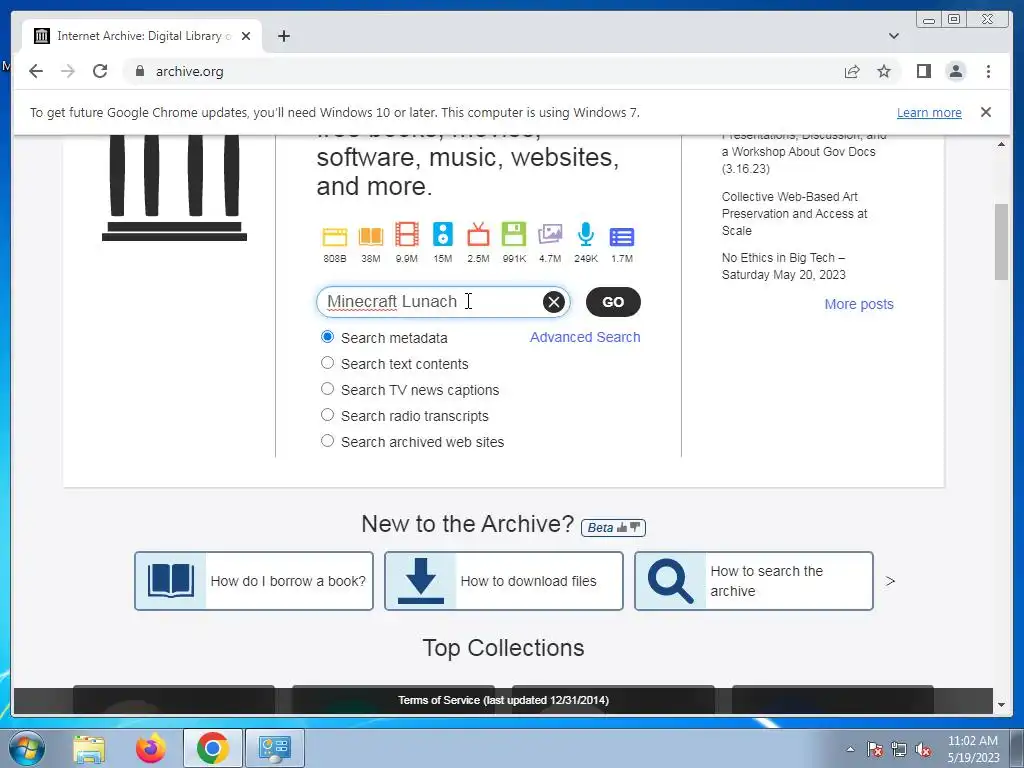Image resolution: width=1024 pixels, height=768 pixels.
Task: Open Windows Start menu orb
Action: coord(27,748)
